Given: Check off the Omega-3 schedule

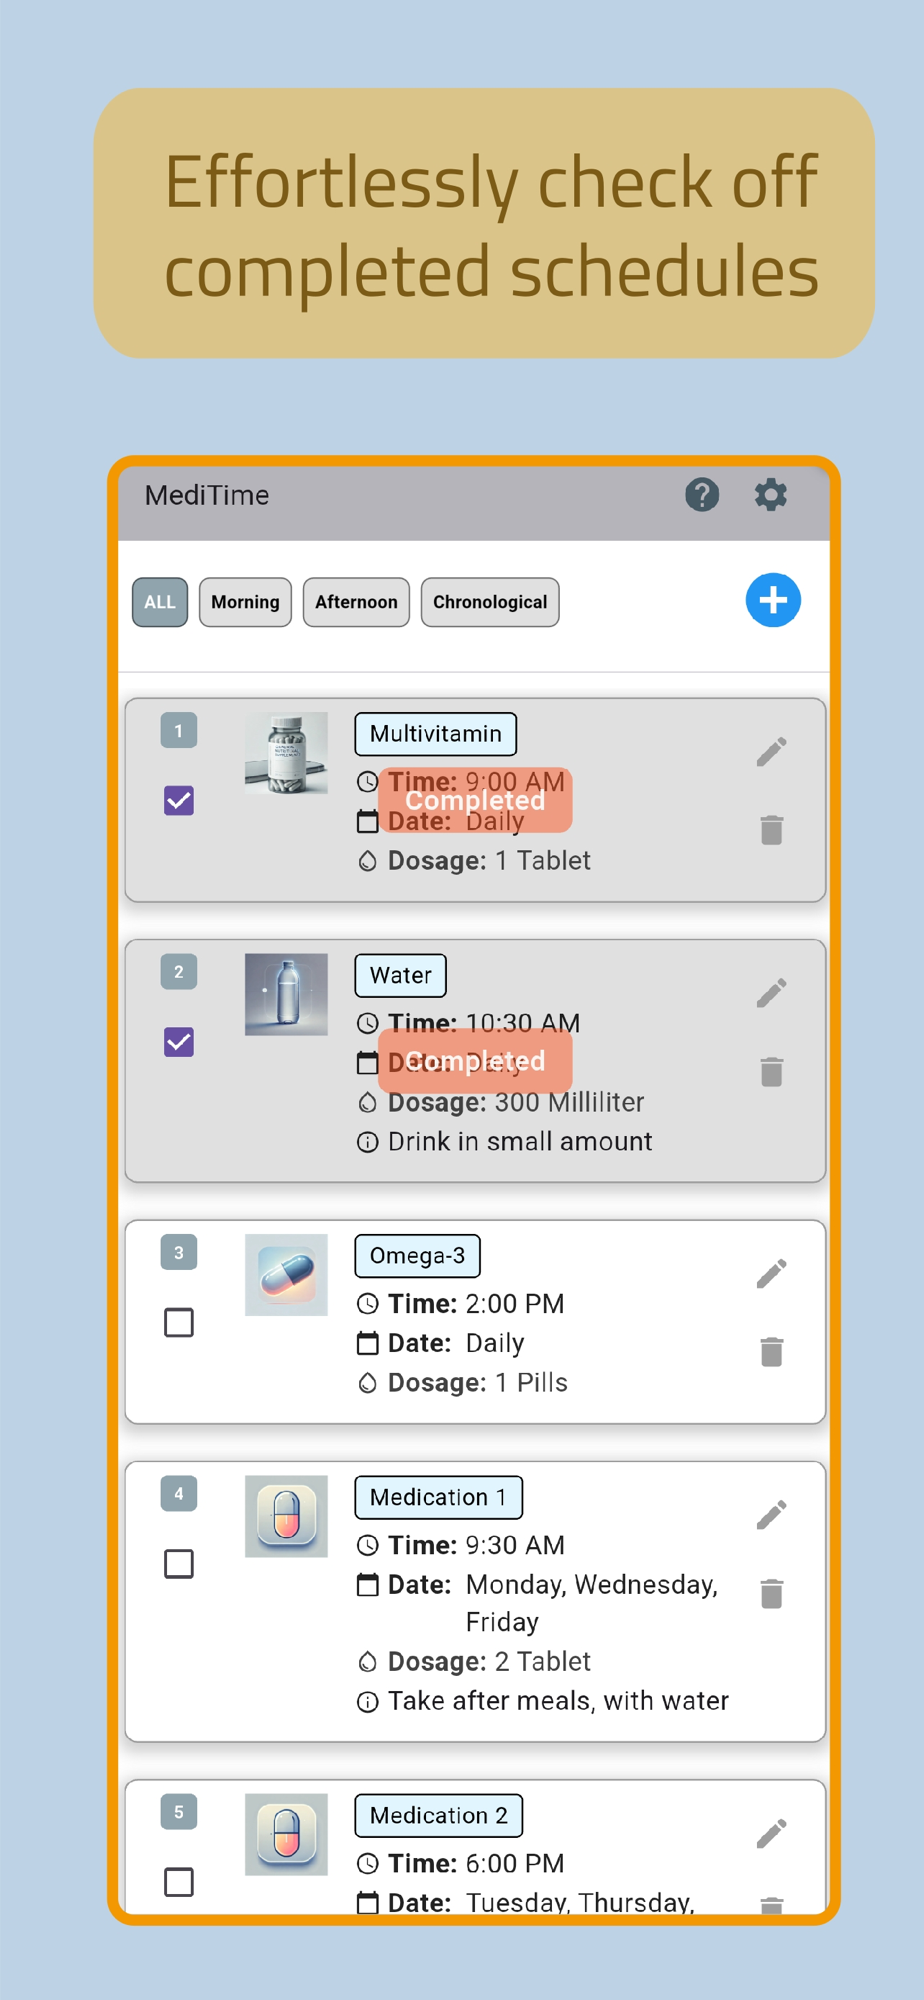Looking at the screenshot, I should [x=179, y=1323].
